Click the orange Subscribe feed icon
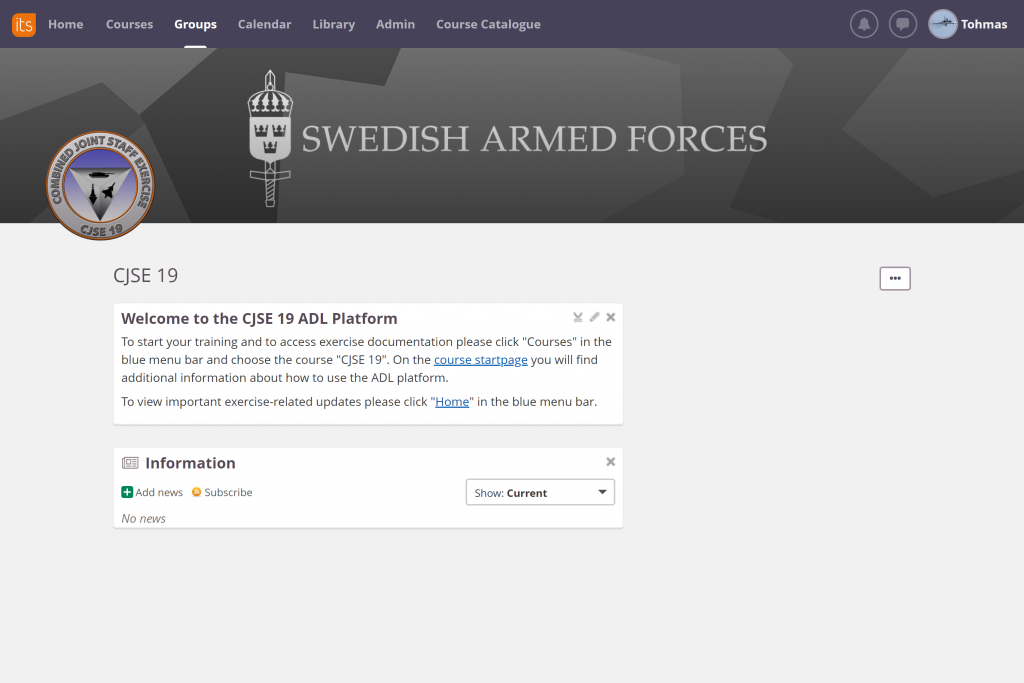 point(196,492)
